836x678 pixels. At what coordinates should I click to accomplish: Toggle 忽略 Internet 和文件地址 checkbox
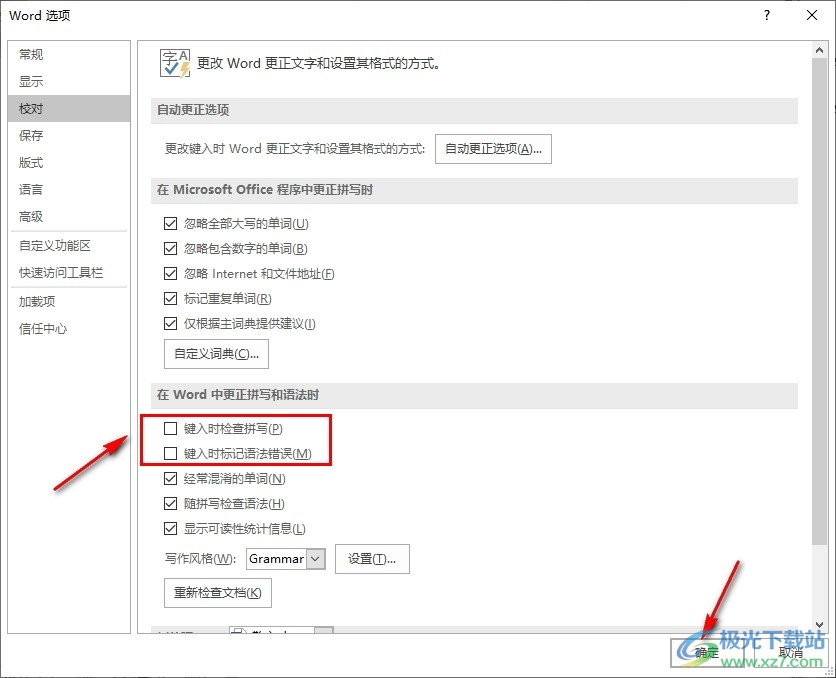click(171, 273)
